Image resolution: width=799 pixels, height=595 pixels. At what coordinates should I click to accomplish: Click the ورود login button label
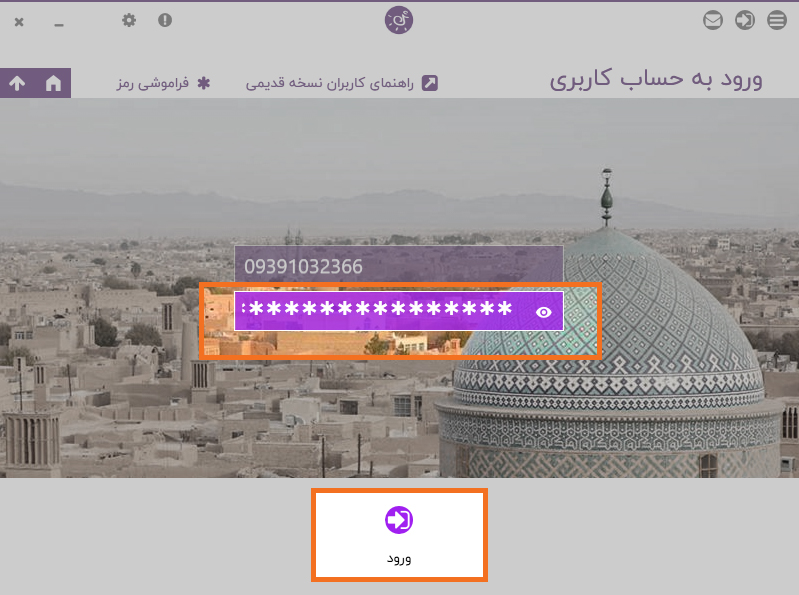[399, 558]
